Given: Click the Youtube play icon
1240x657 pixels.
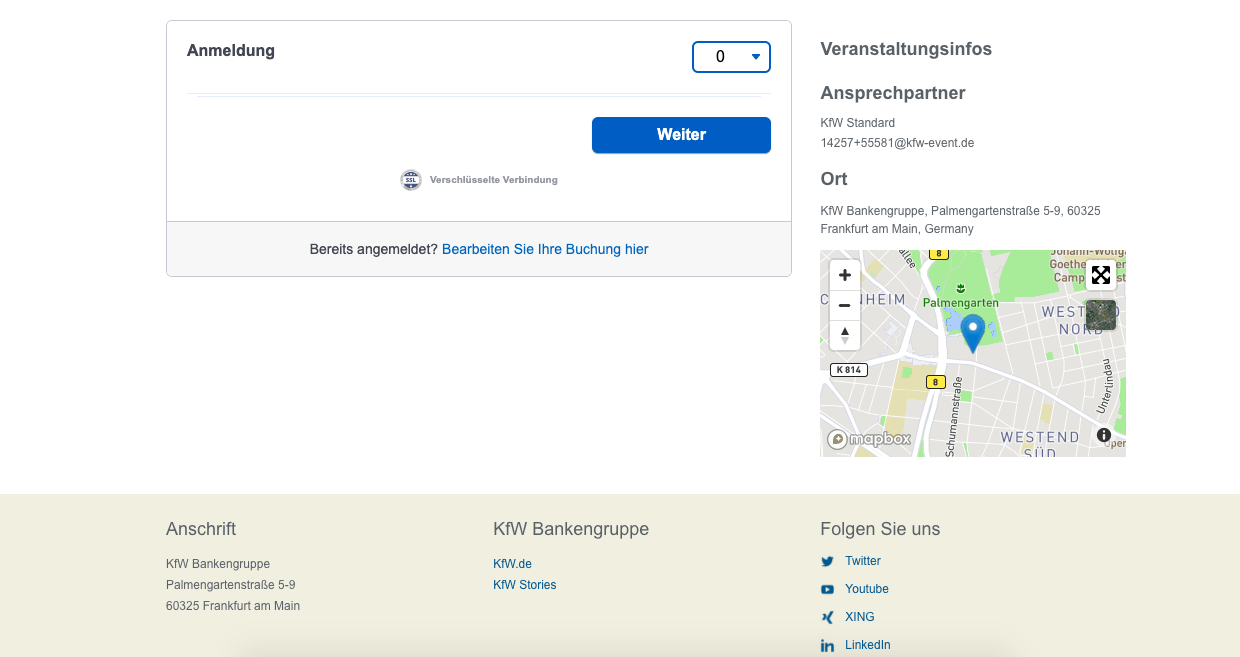Looking at the screenshot, I should (828, 590).
